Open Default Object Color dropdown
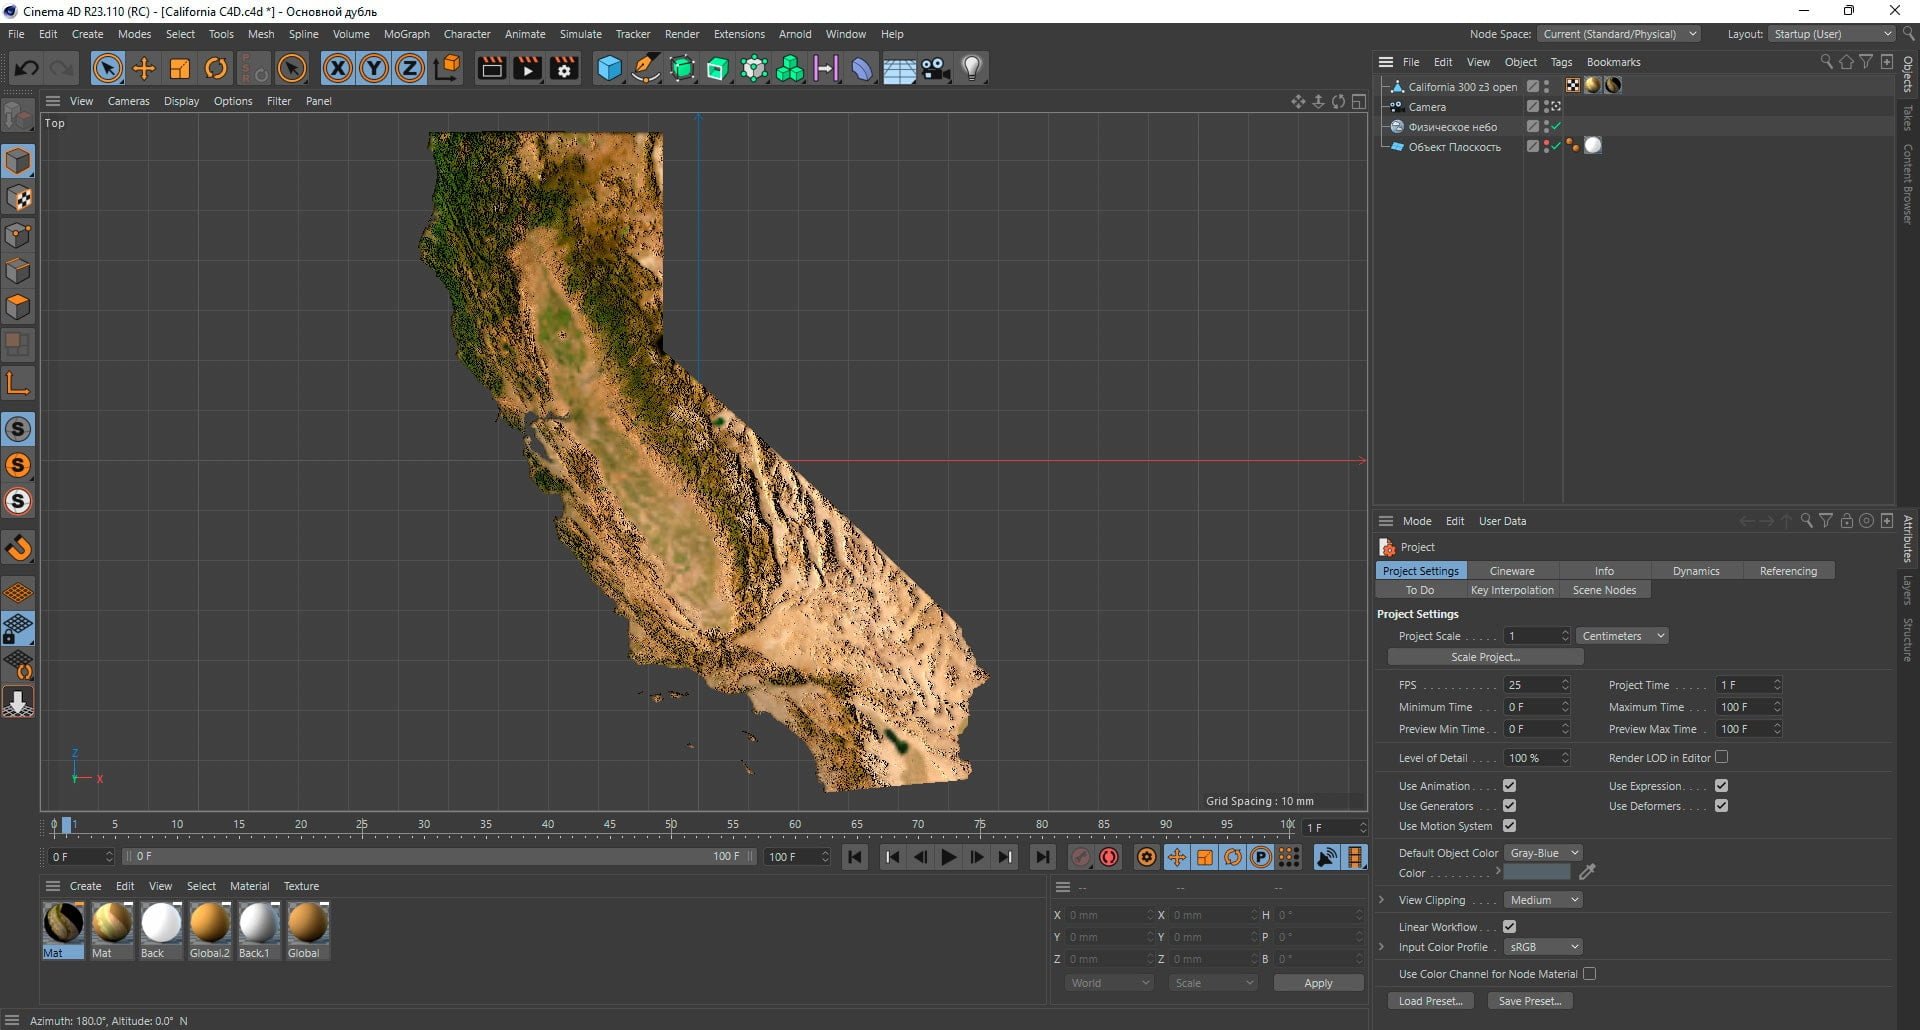Viewport: 1920px width, 1030px height. pos(1543,853)
